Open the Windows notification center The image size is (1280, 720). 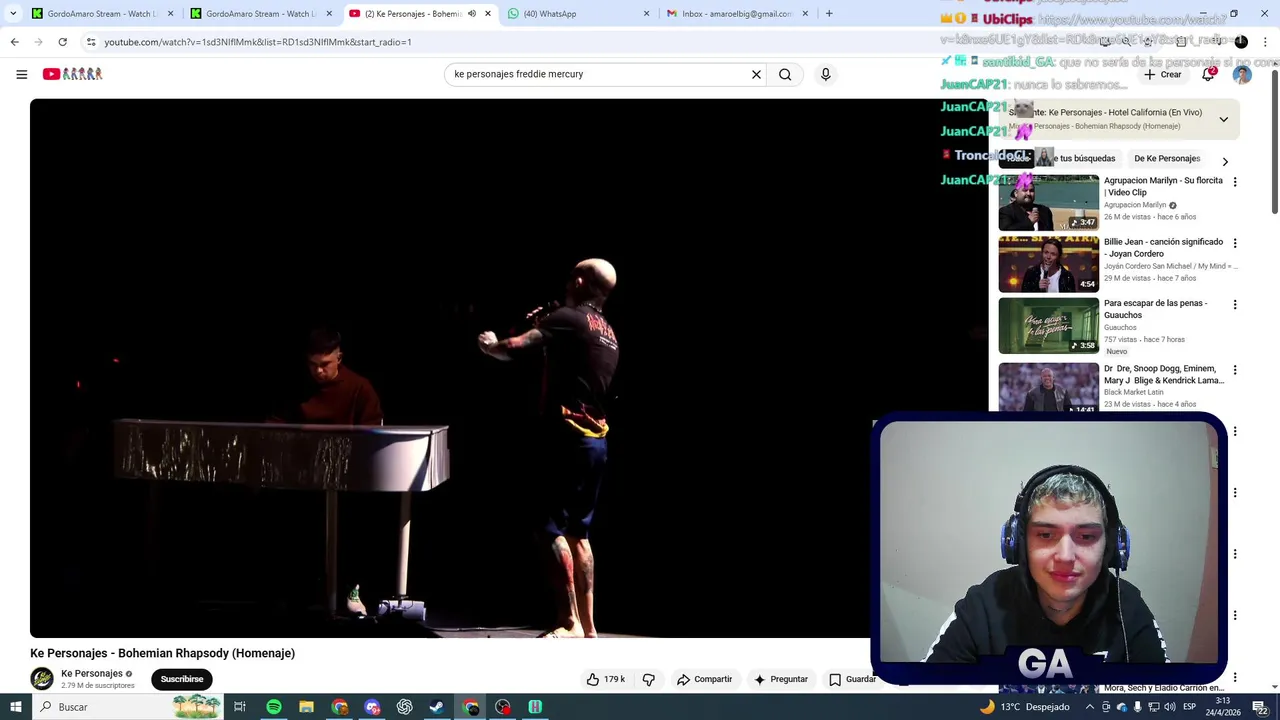[x=1261, y=707]
